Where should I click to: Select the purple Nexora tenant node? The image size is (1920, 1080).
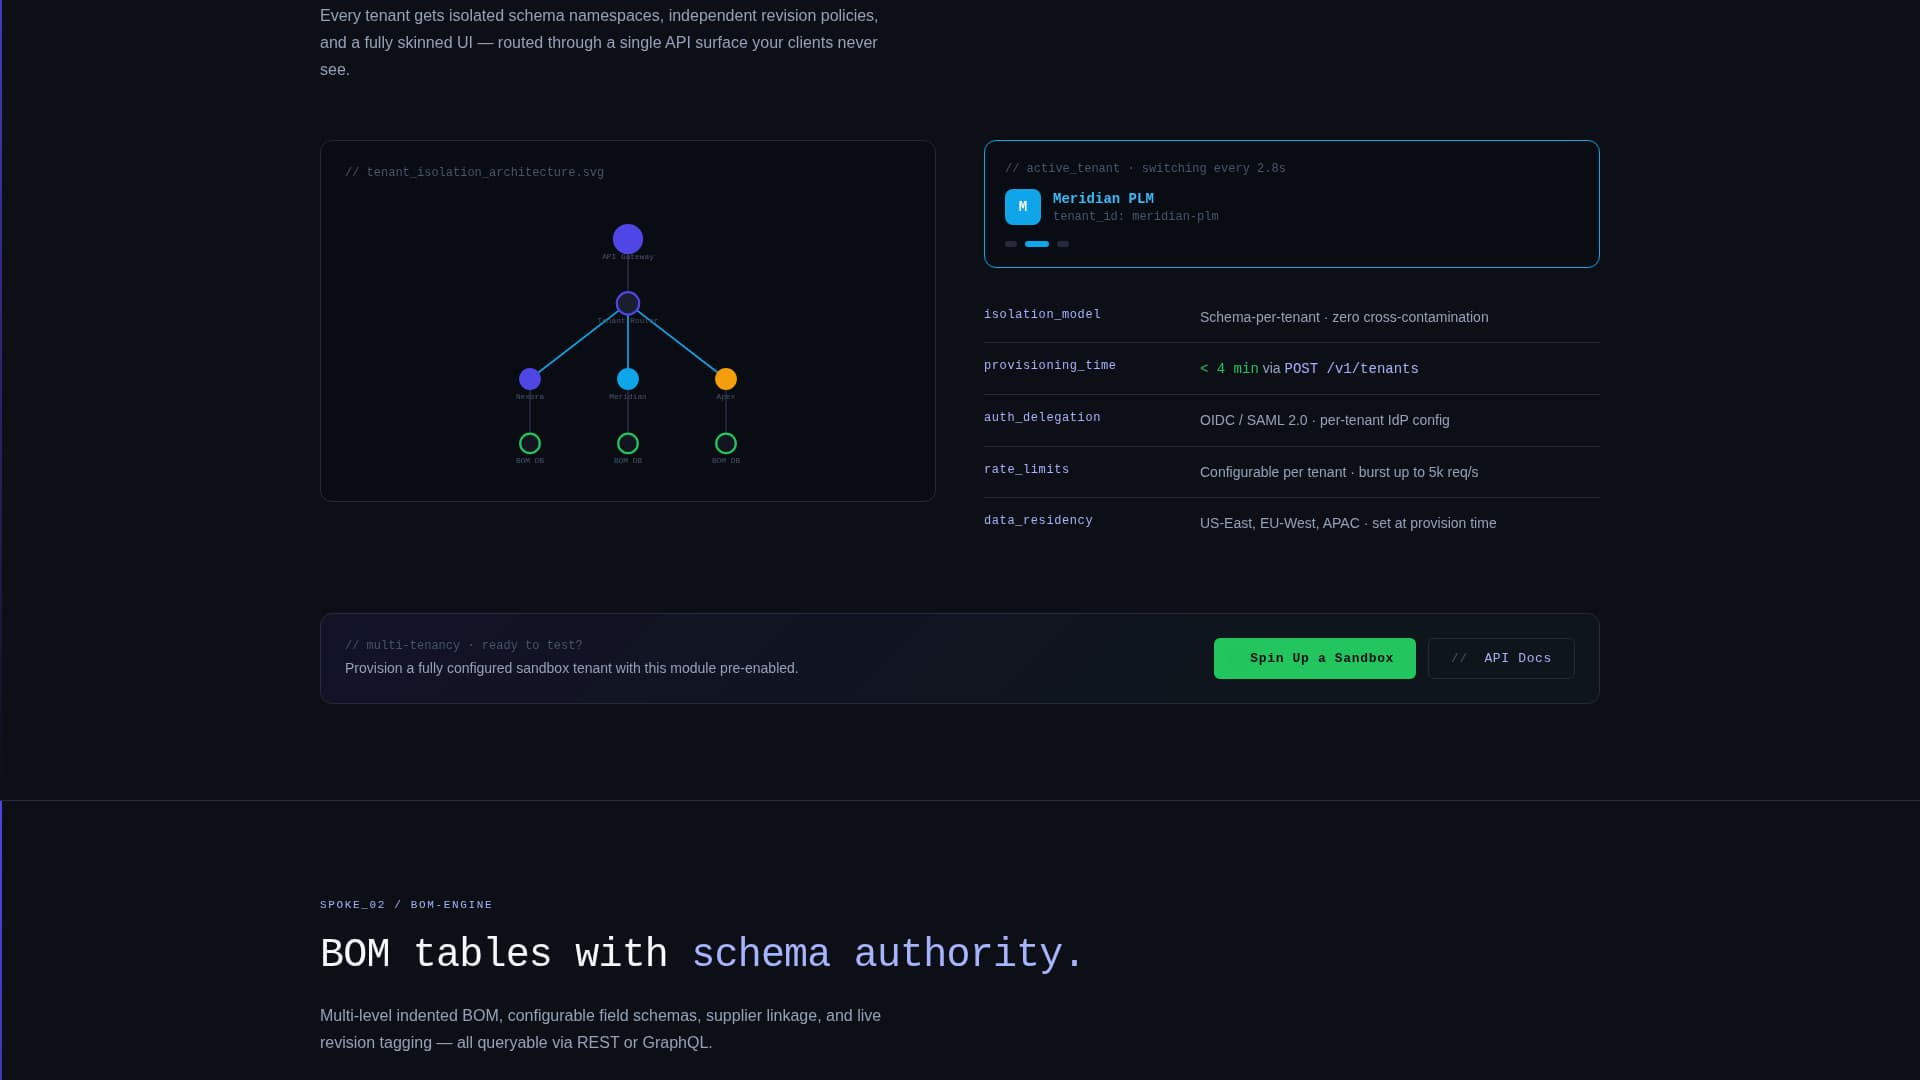(530, 379)
